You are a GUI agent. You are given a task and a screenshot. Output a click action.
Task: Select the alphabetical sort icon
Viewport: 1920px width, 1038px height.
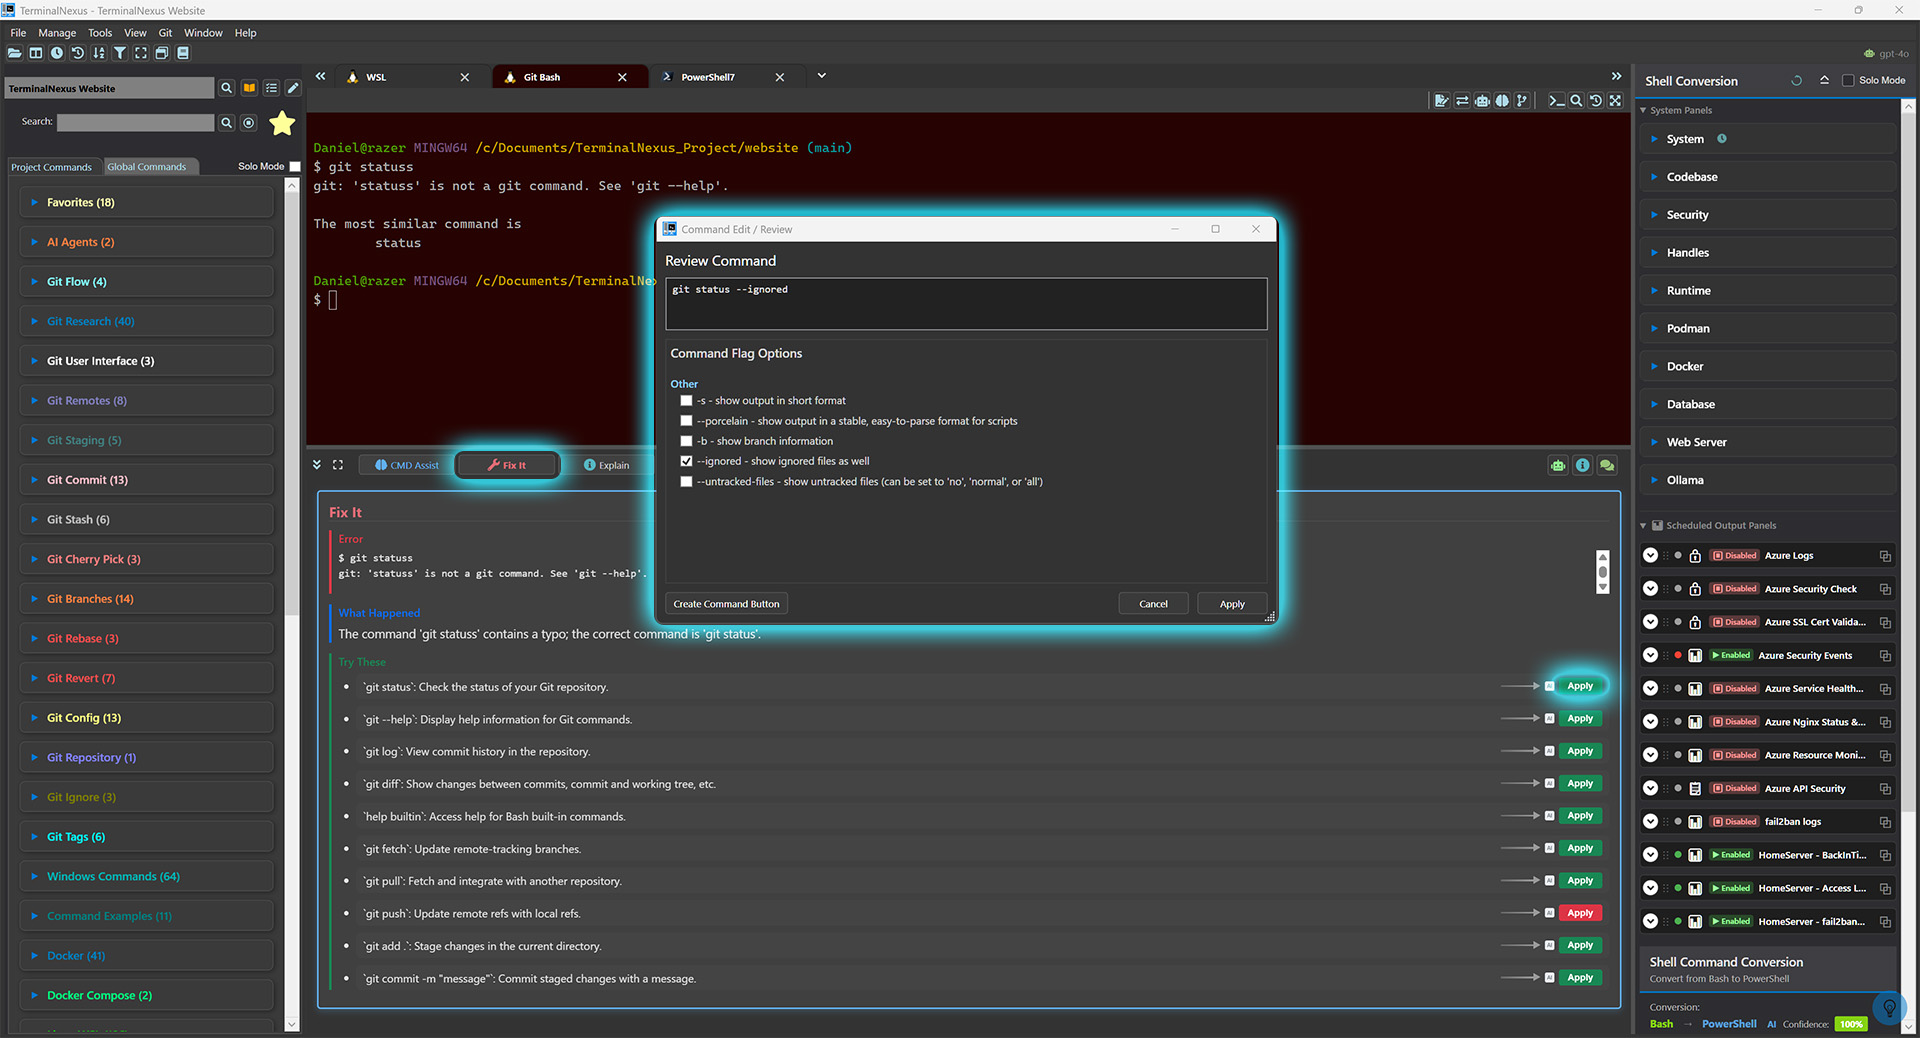(99, 53)
